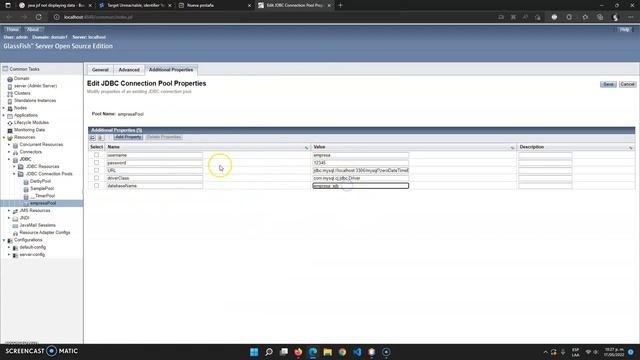This screenshot has width=640, height=360.
Task: Check the password row checkbox
Action: 96,162
